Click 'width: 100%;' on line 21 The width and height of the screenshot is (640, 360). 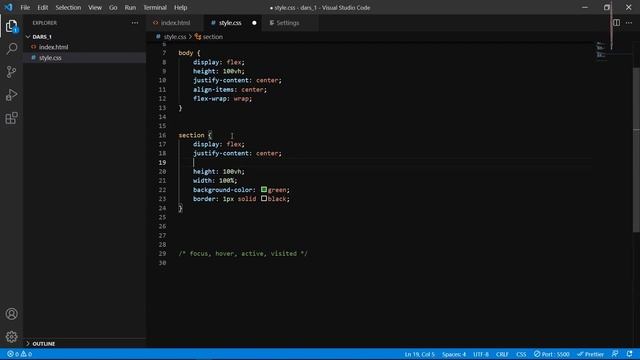(x=215, y=180)
